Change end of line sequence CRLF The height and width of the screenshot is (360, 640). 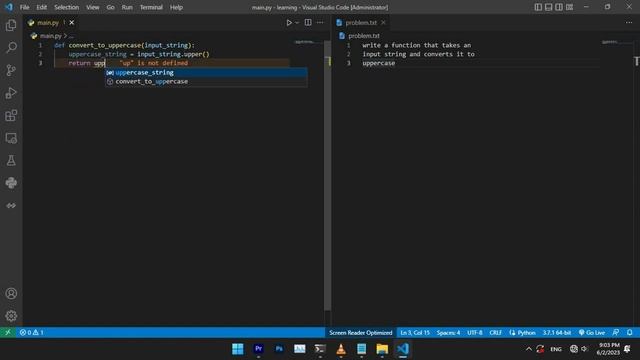click(496, 333)
